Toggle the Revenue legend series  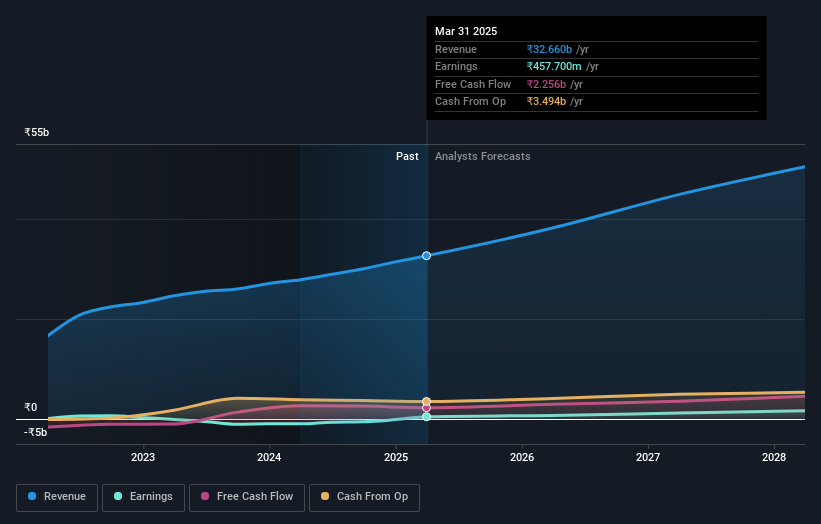[x=57, y=497]
